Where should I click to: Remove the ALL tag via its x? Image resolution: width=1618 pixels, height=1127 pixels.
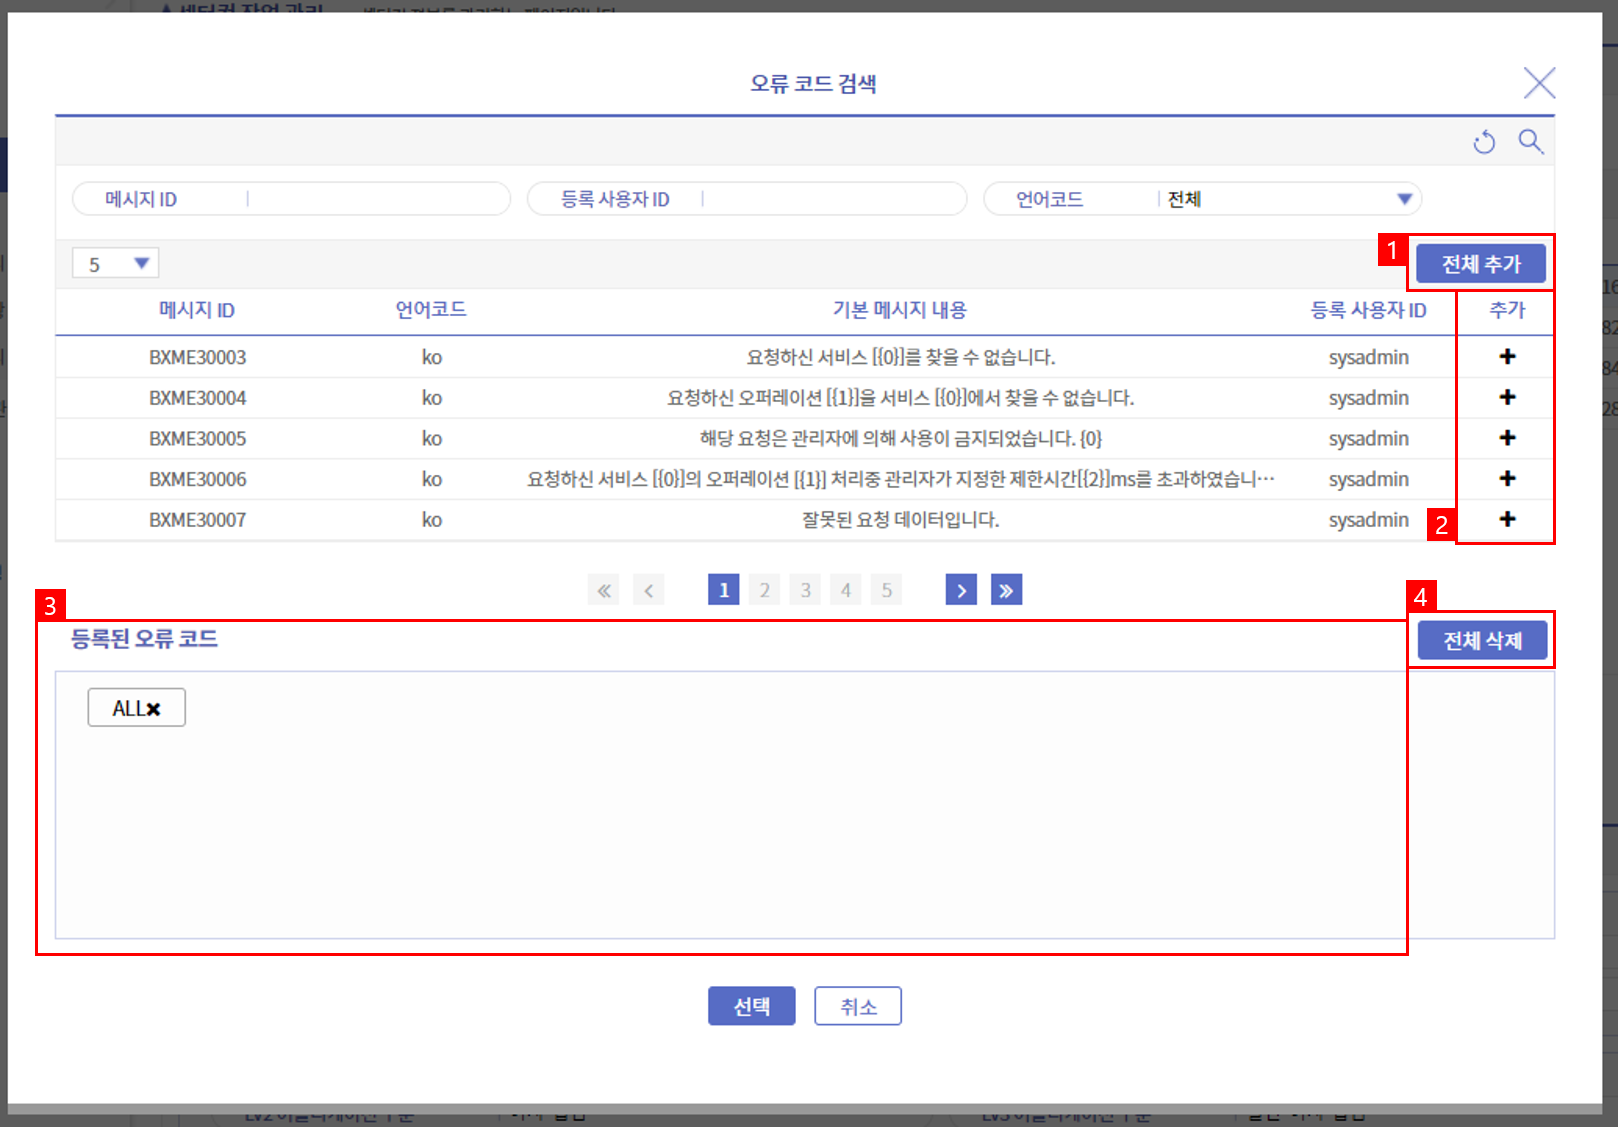click(154, 709)
